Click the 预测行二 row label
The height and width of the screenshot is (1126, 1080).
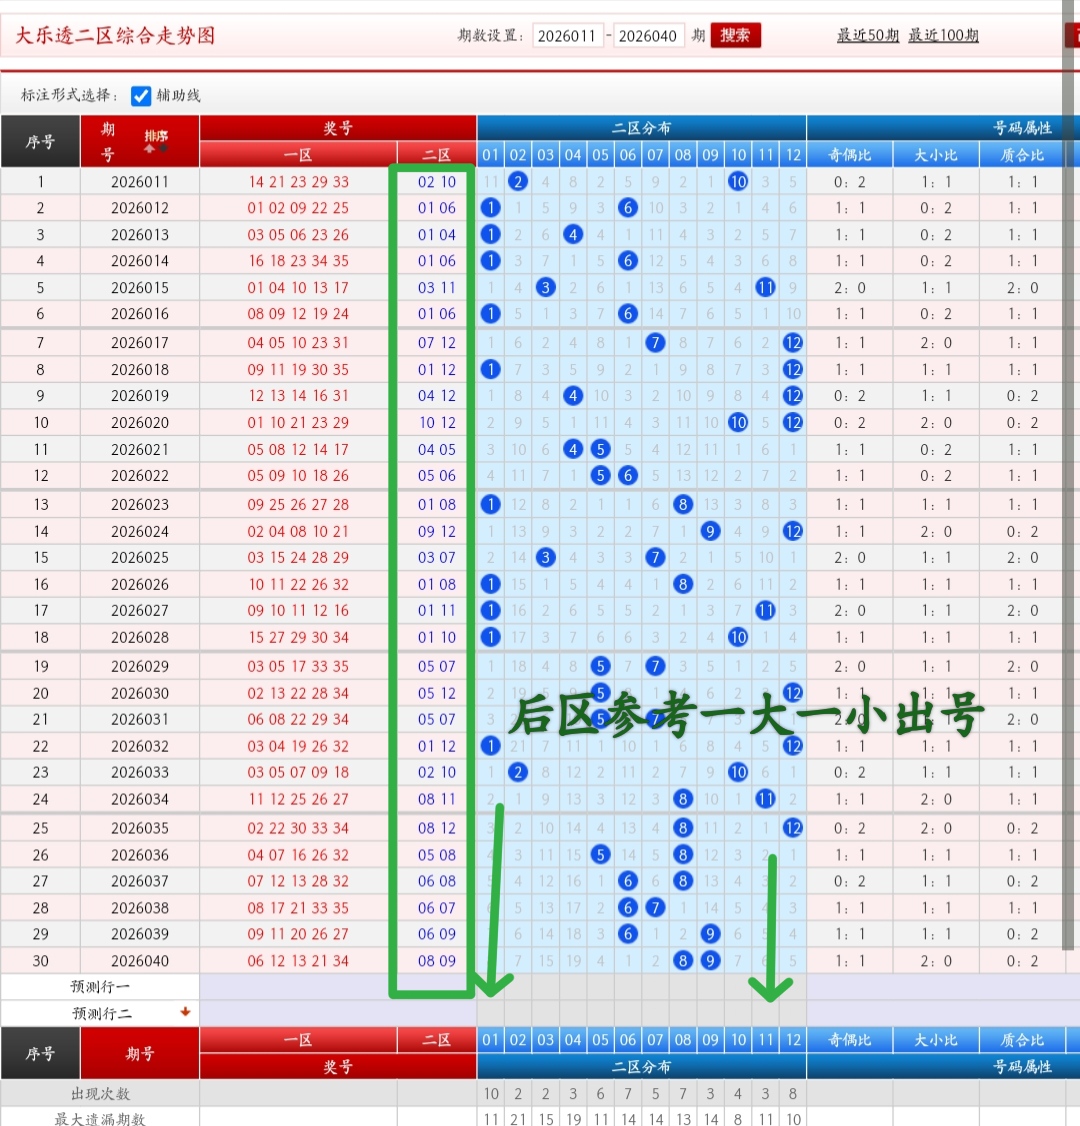(101, 1013)
